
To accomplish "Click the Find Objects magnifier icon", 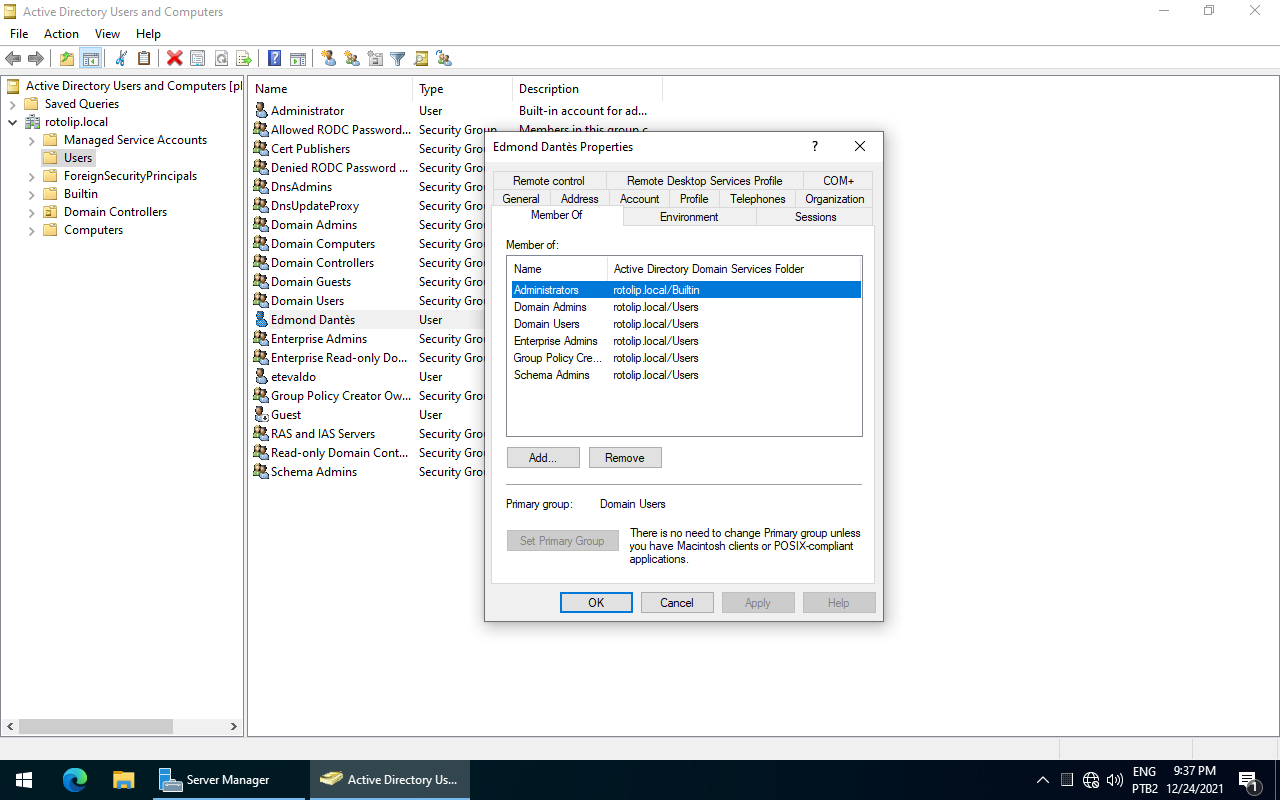I will pos(421,59).
